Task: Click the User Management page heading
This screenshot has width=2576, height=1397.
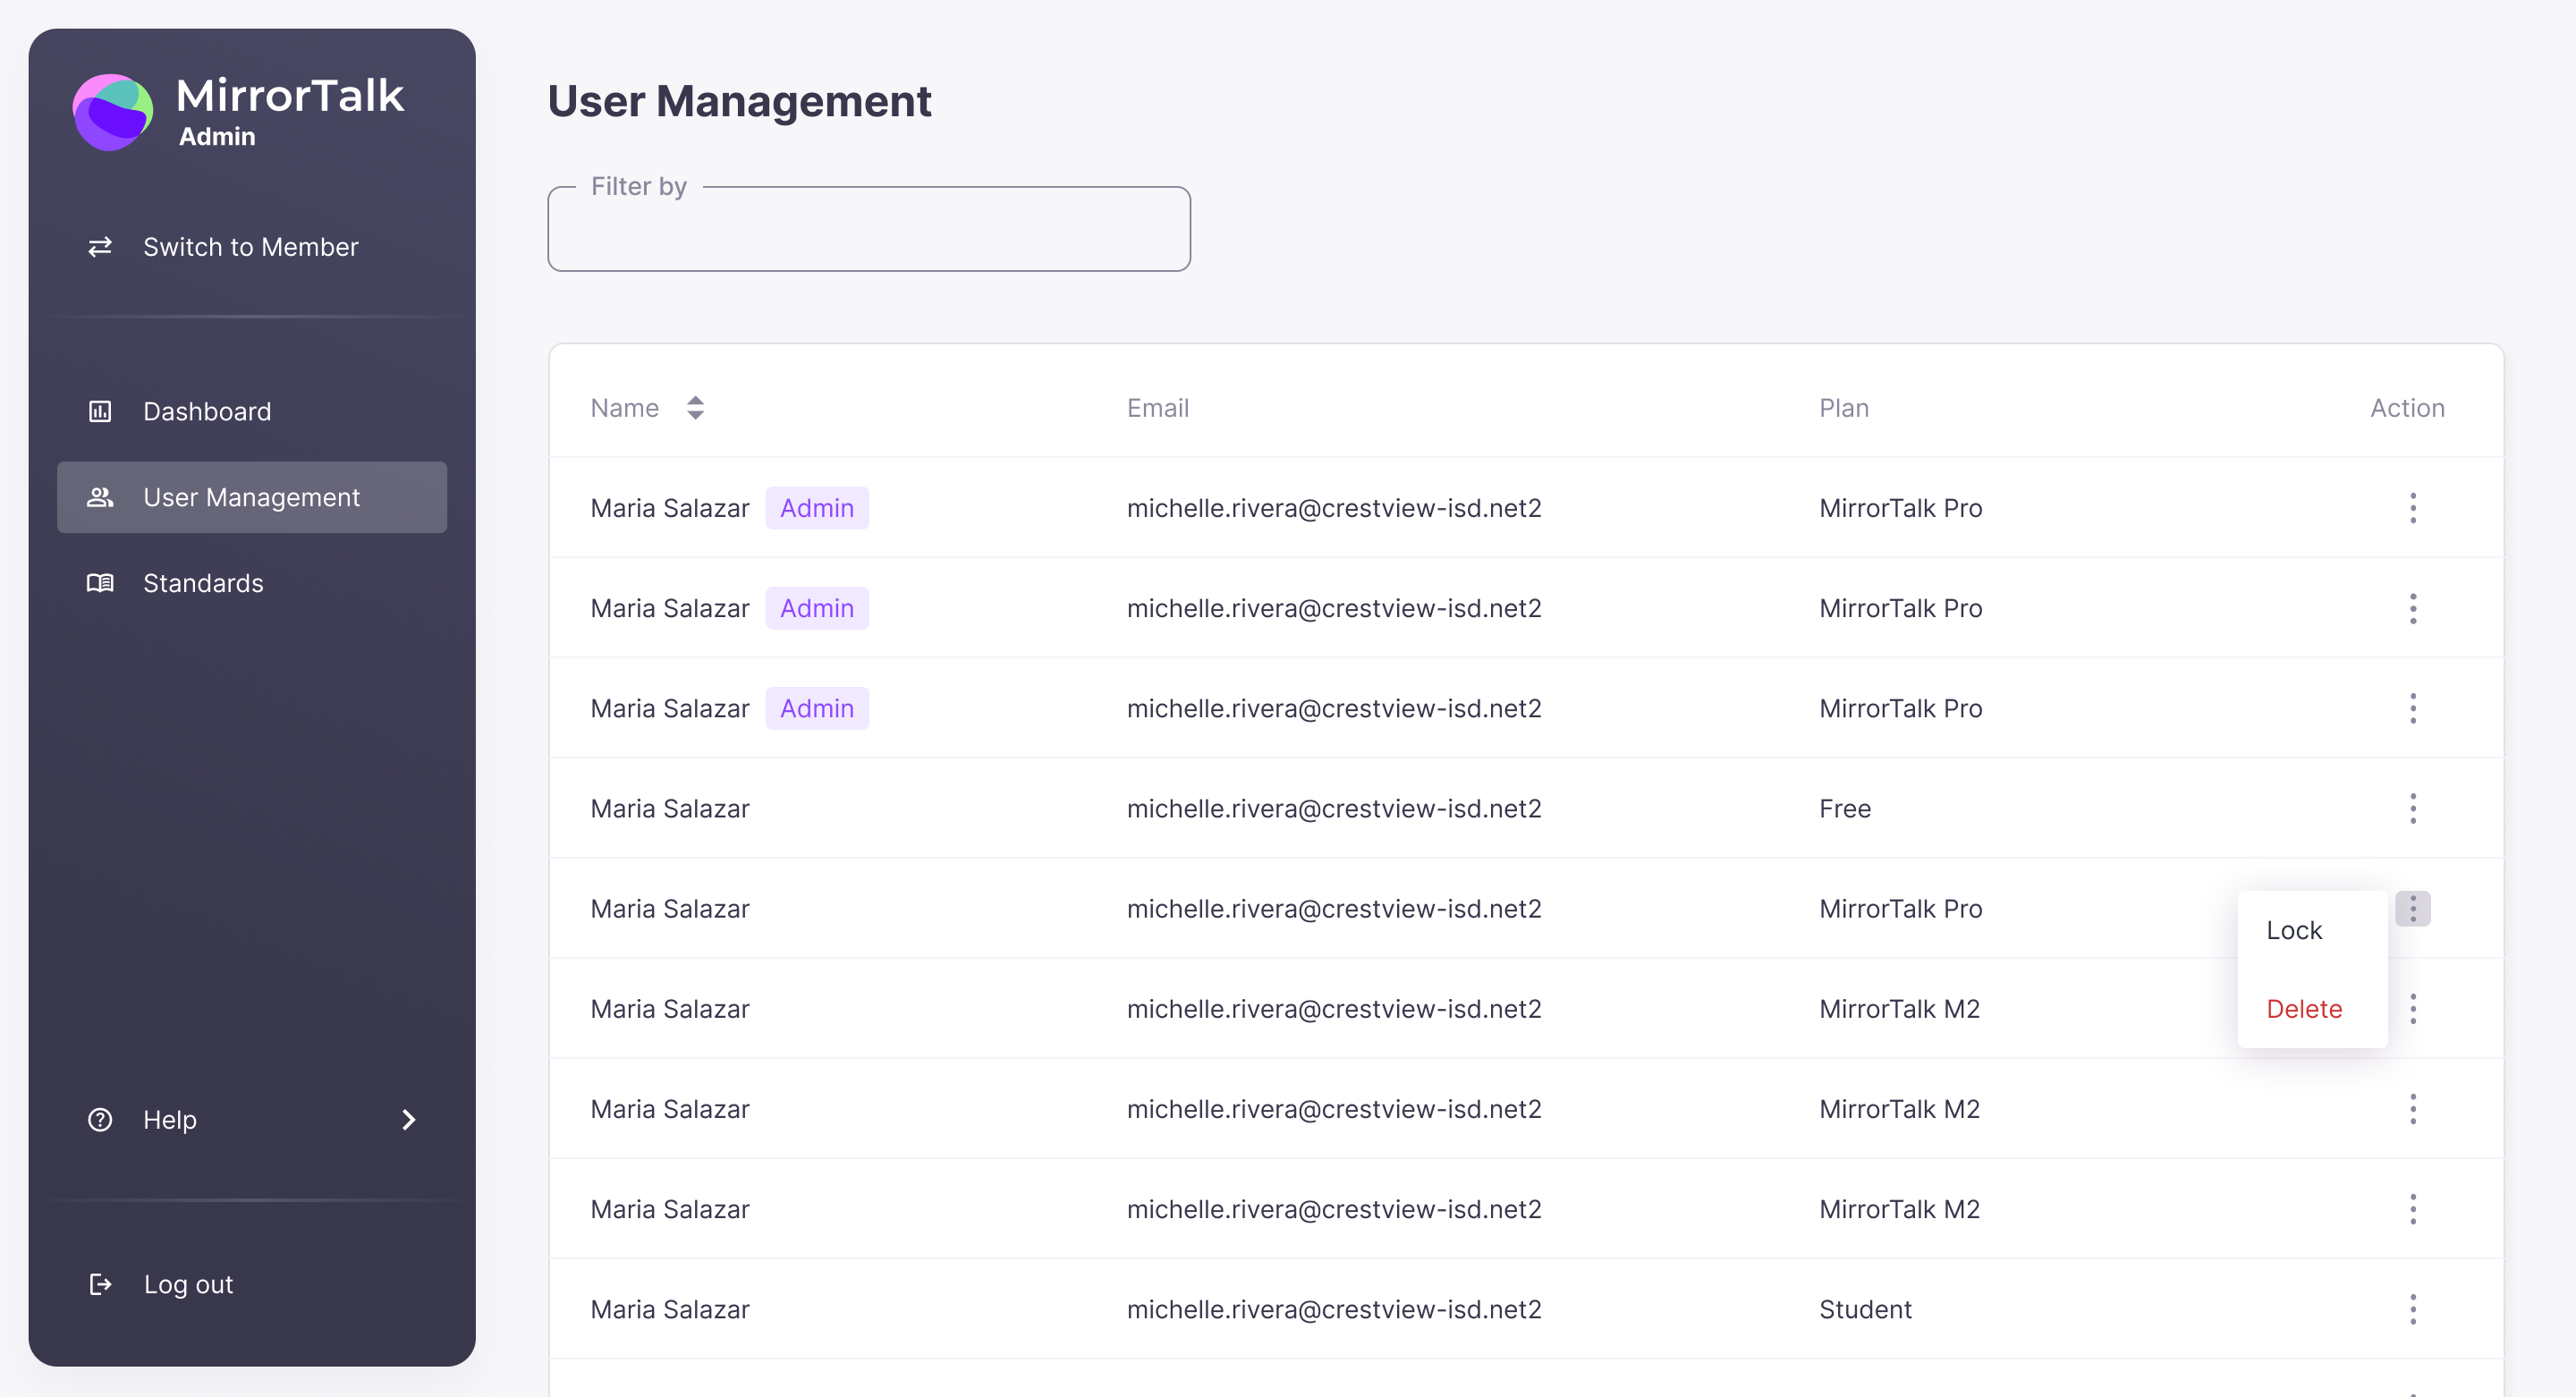Action: [739, 101]
